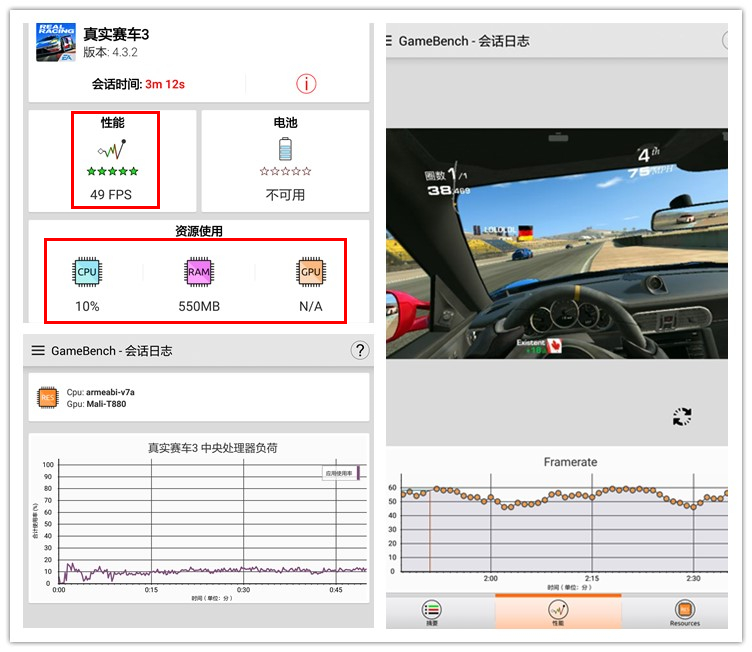Click the question mark help icon
The height and width of the screenshot is (652, 752).
[x=360, y=350]
